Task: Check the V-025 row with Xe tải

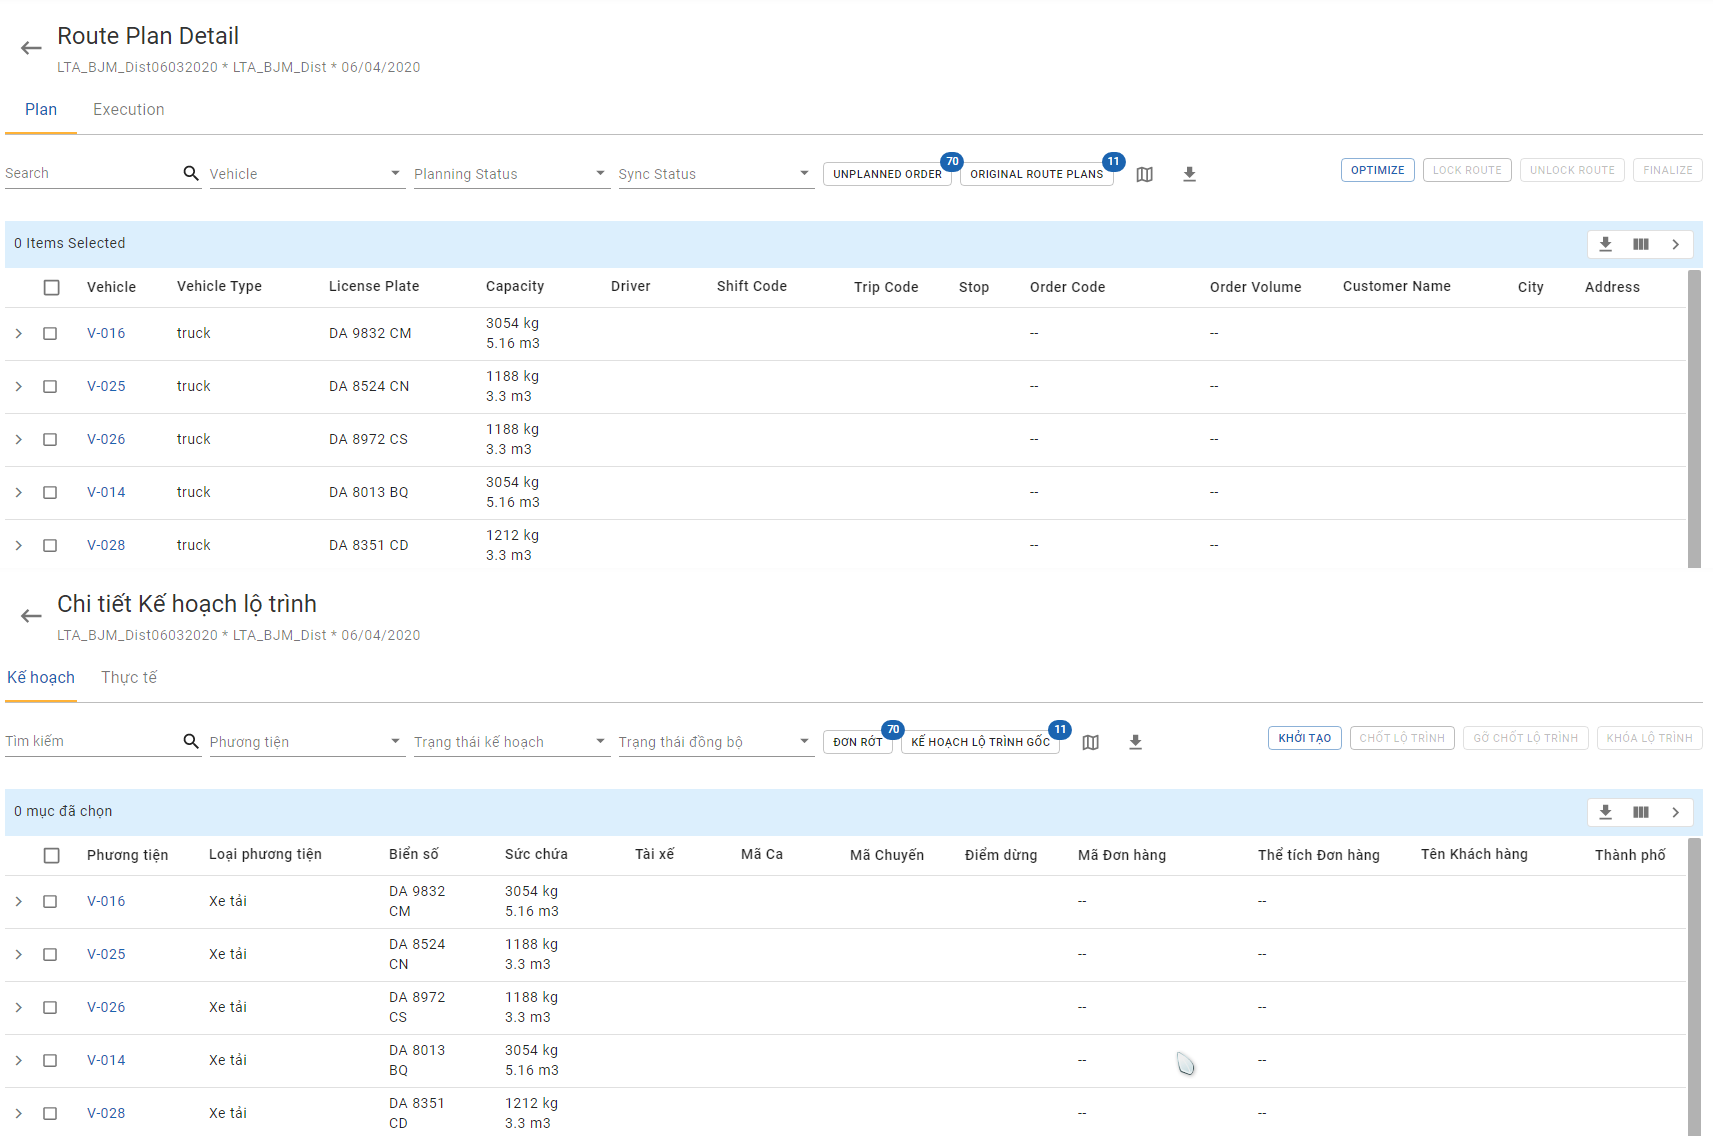Action: 50,954
